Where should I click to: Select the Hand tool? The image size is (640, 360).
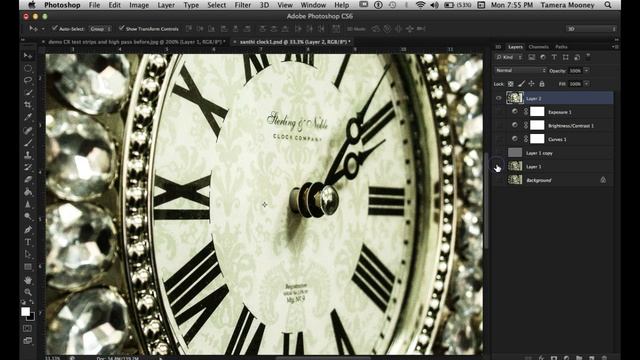(x=28, y=280)
